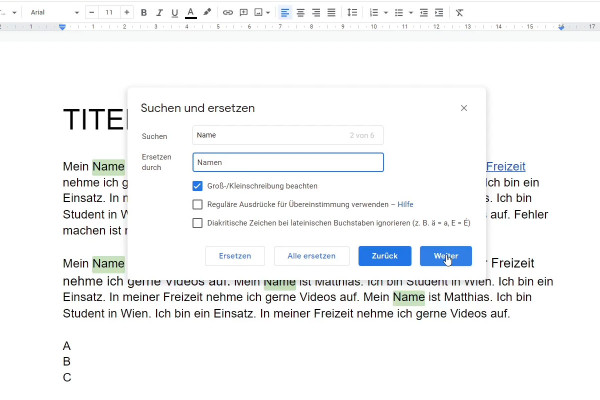Click the font size field showing 11
The image size is (600, 400).
[109, 13]
